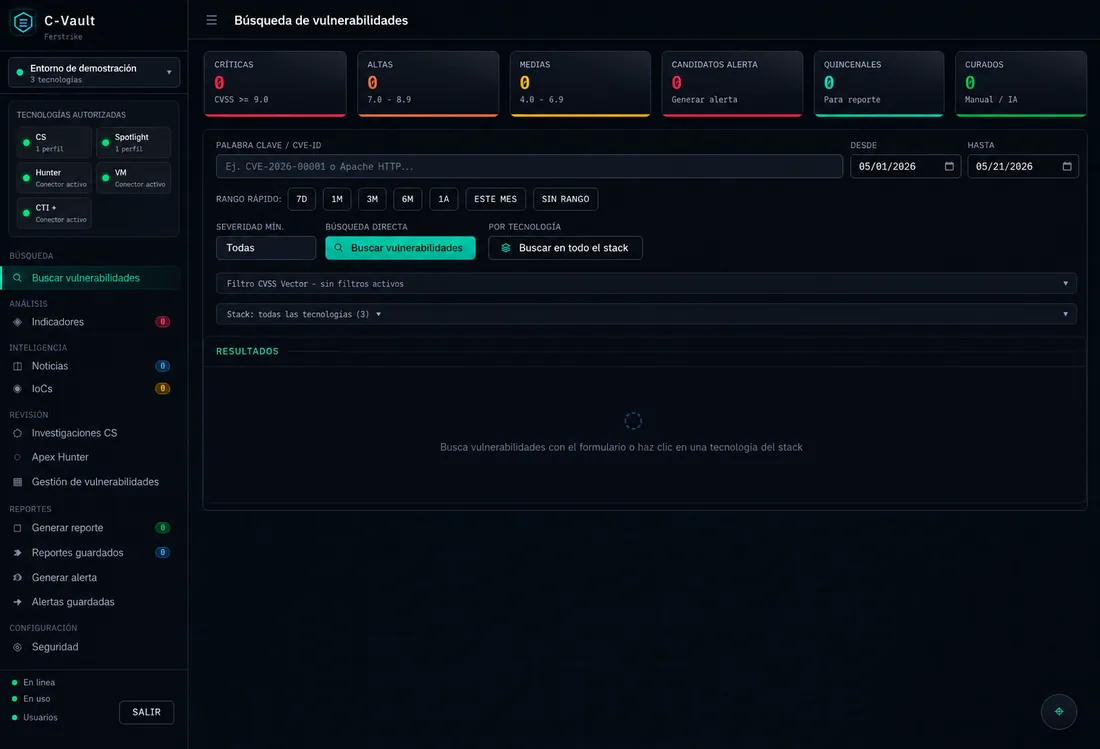Expand the Stack todas las tecnologías row
Image resolution: width=1100 pixels, height=749 pixels.
[646, 314]
